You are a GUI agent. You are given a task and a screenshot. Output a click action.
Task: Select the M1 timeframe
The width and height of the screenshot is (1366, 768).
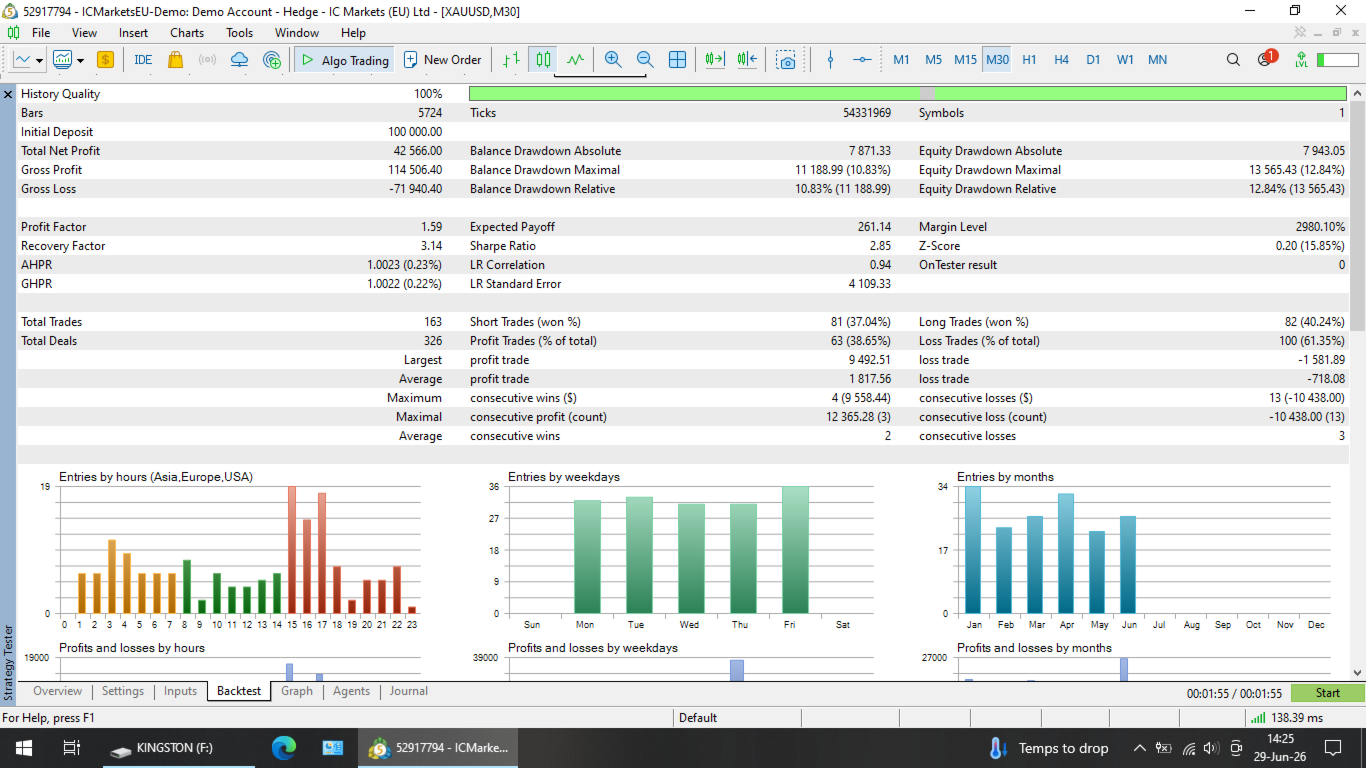point(901,60)
